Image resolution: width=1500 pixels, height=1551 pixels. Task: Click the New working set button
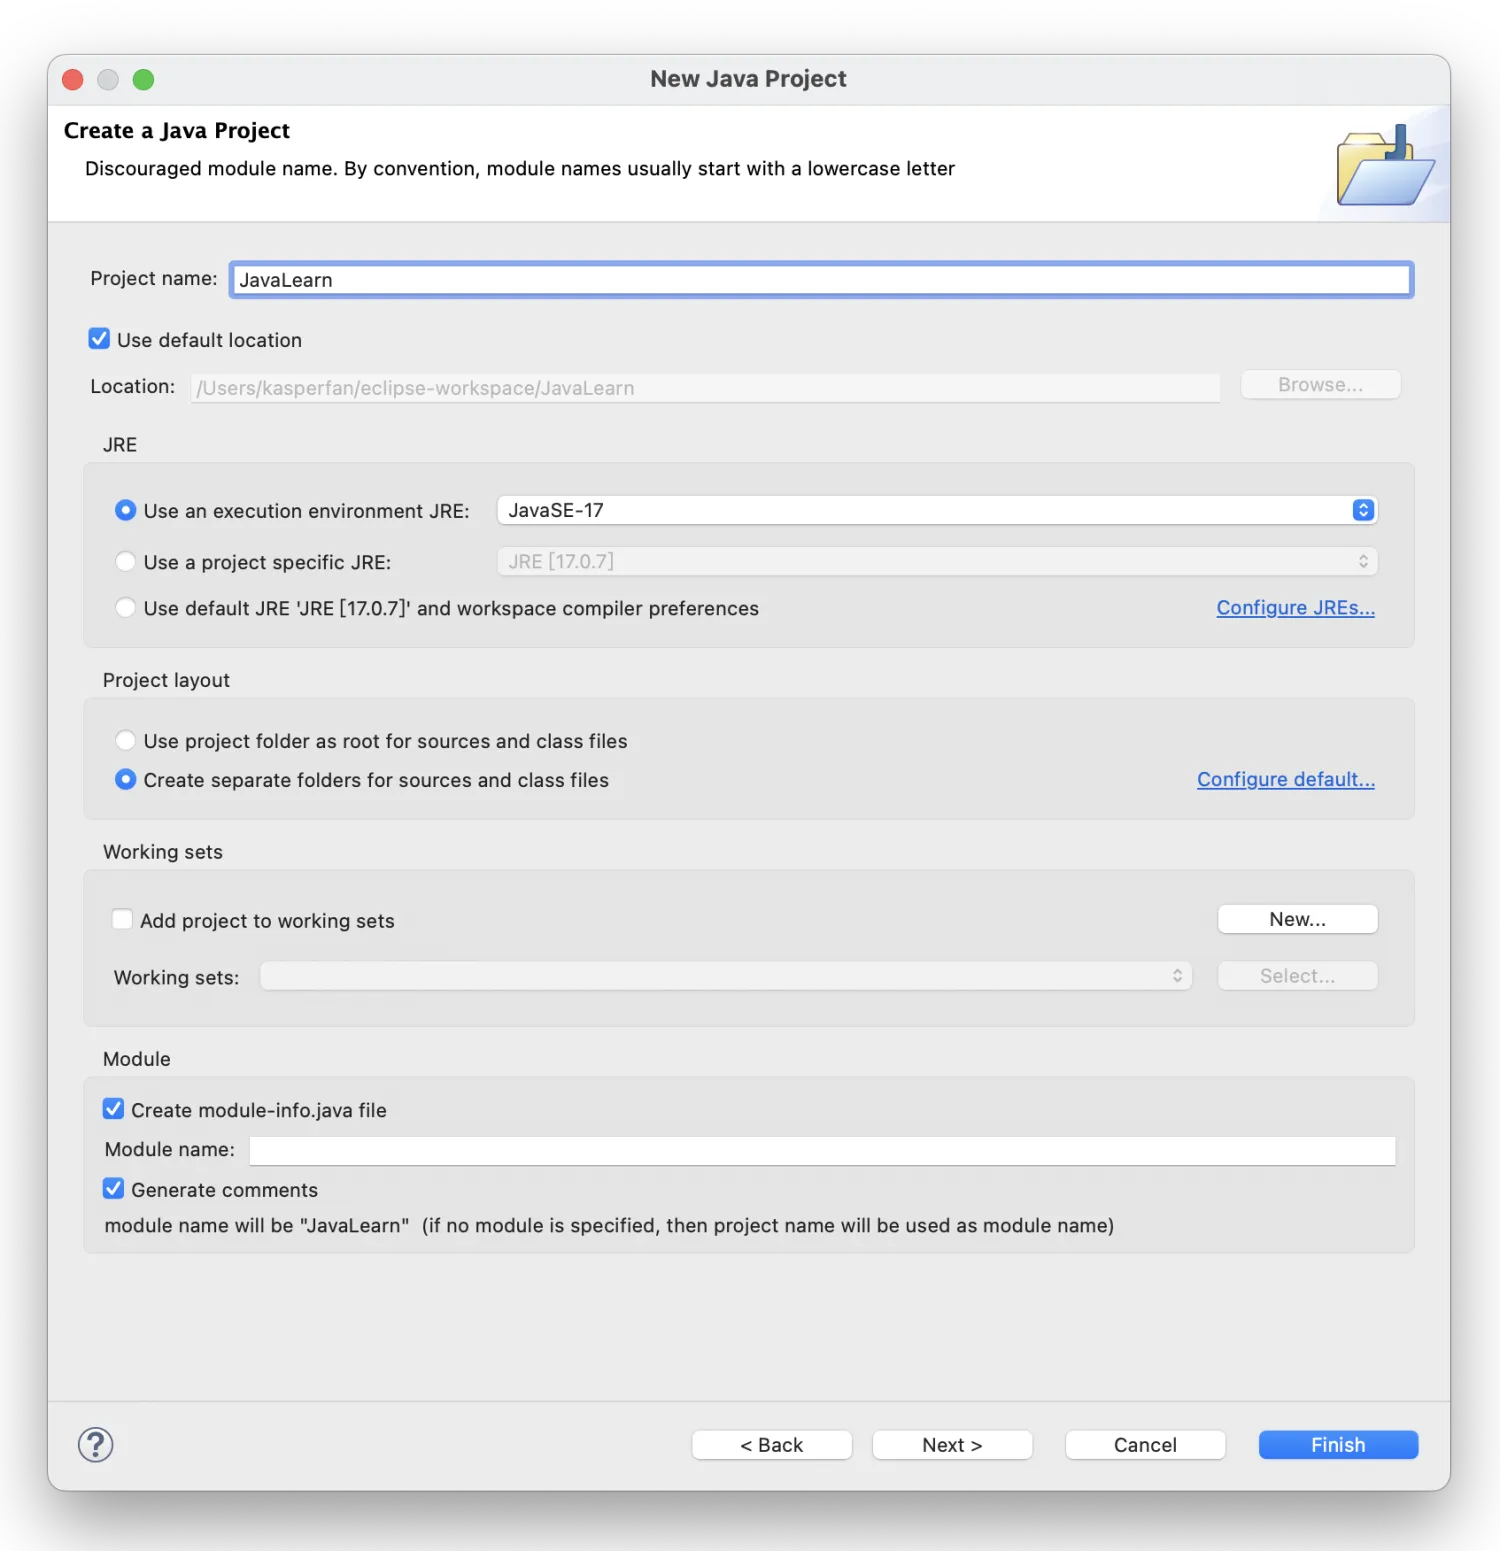point(1297,919)
